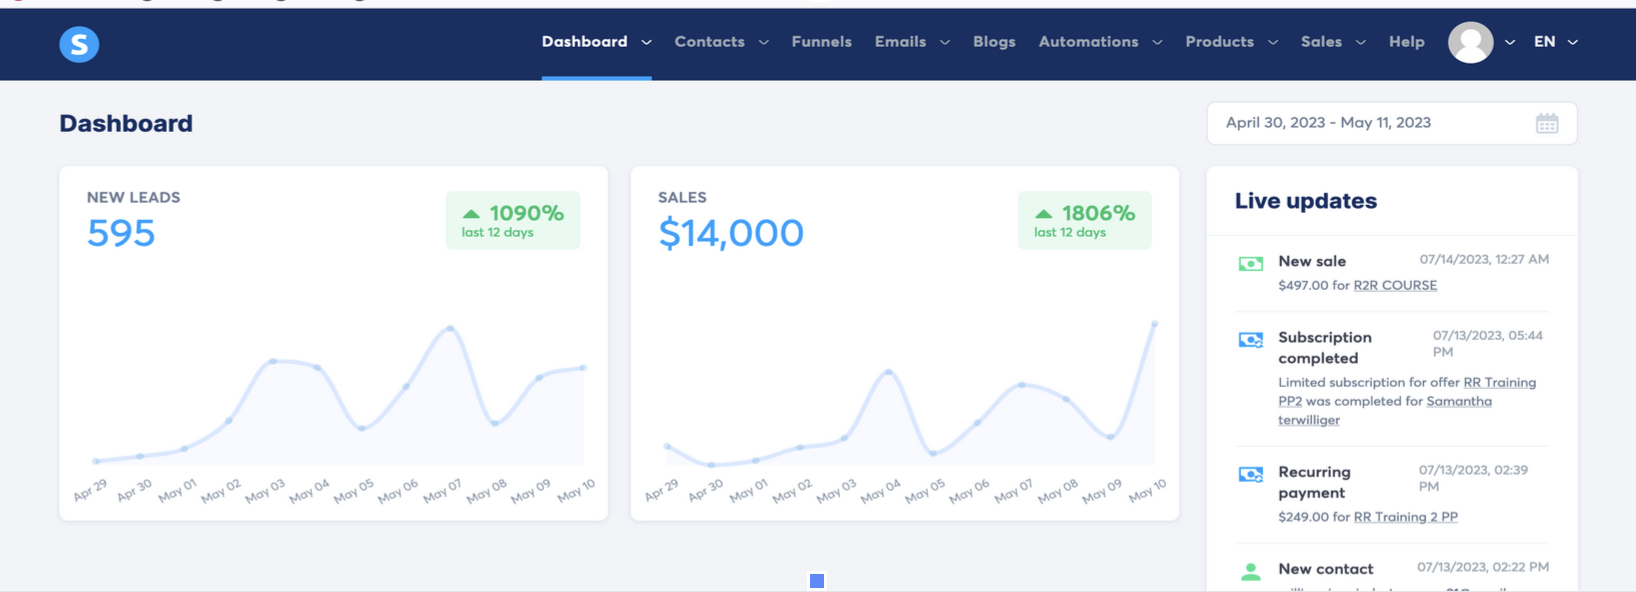Click the green arrow on New Leads badge

pyautogui.click(x=471, y=214)
